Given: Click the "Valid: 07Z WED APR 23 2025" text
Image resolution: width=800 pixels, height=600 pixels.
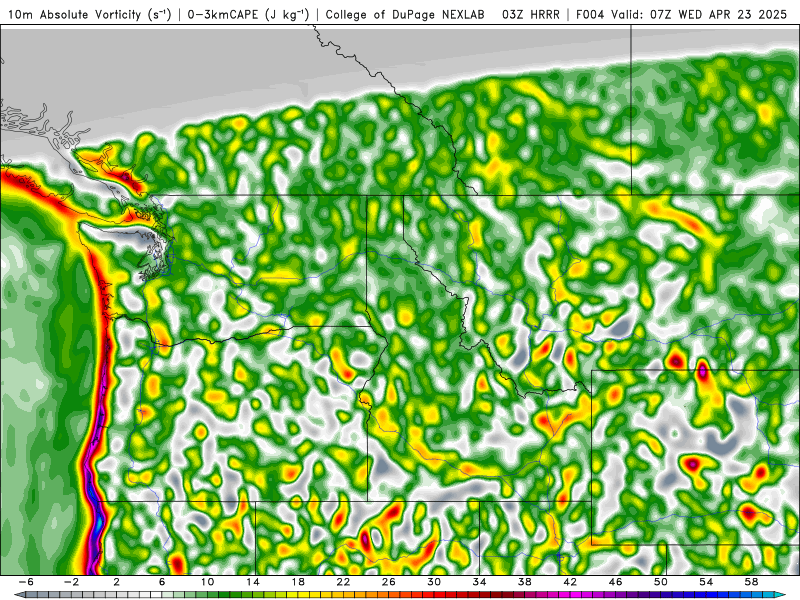Looking at the screenshot, I should tap(699, 14).
